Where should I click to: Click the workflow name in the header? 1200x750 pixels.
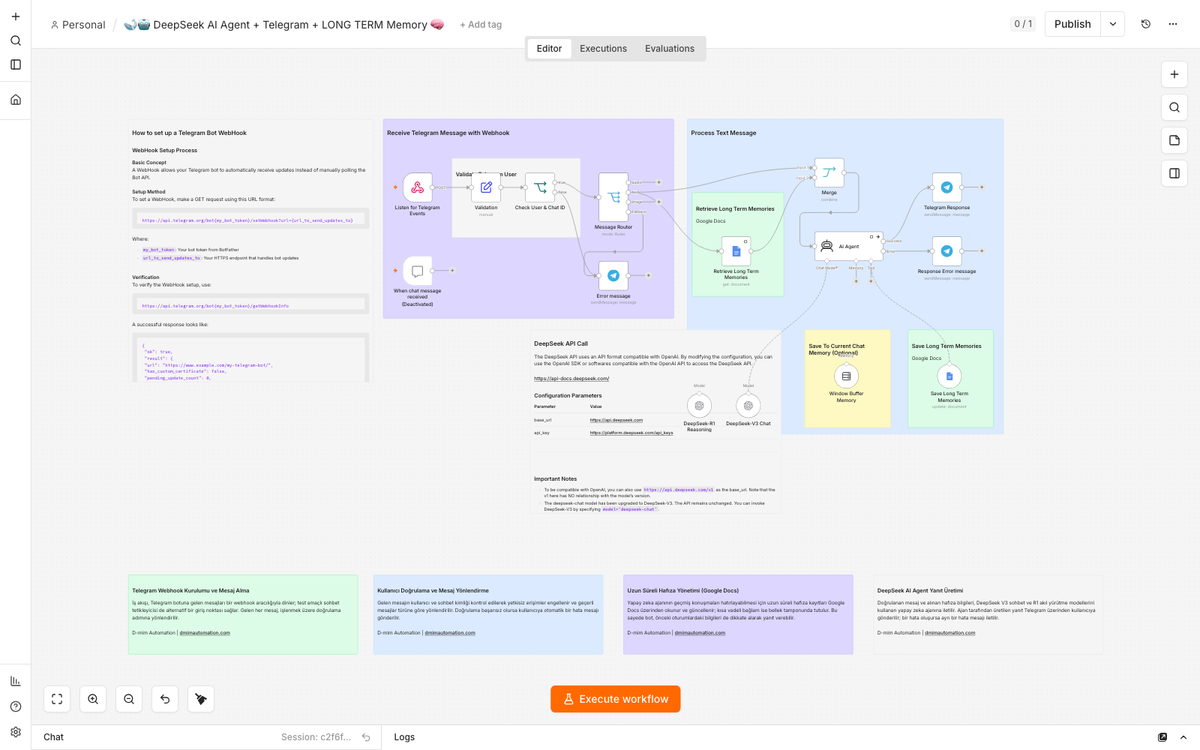[x=284, y=25]
